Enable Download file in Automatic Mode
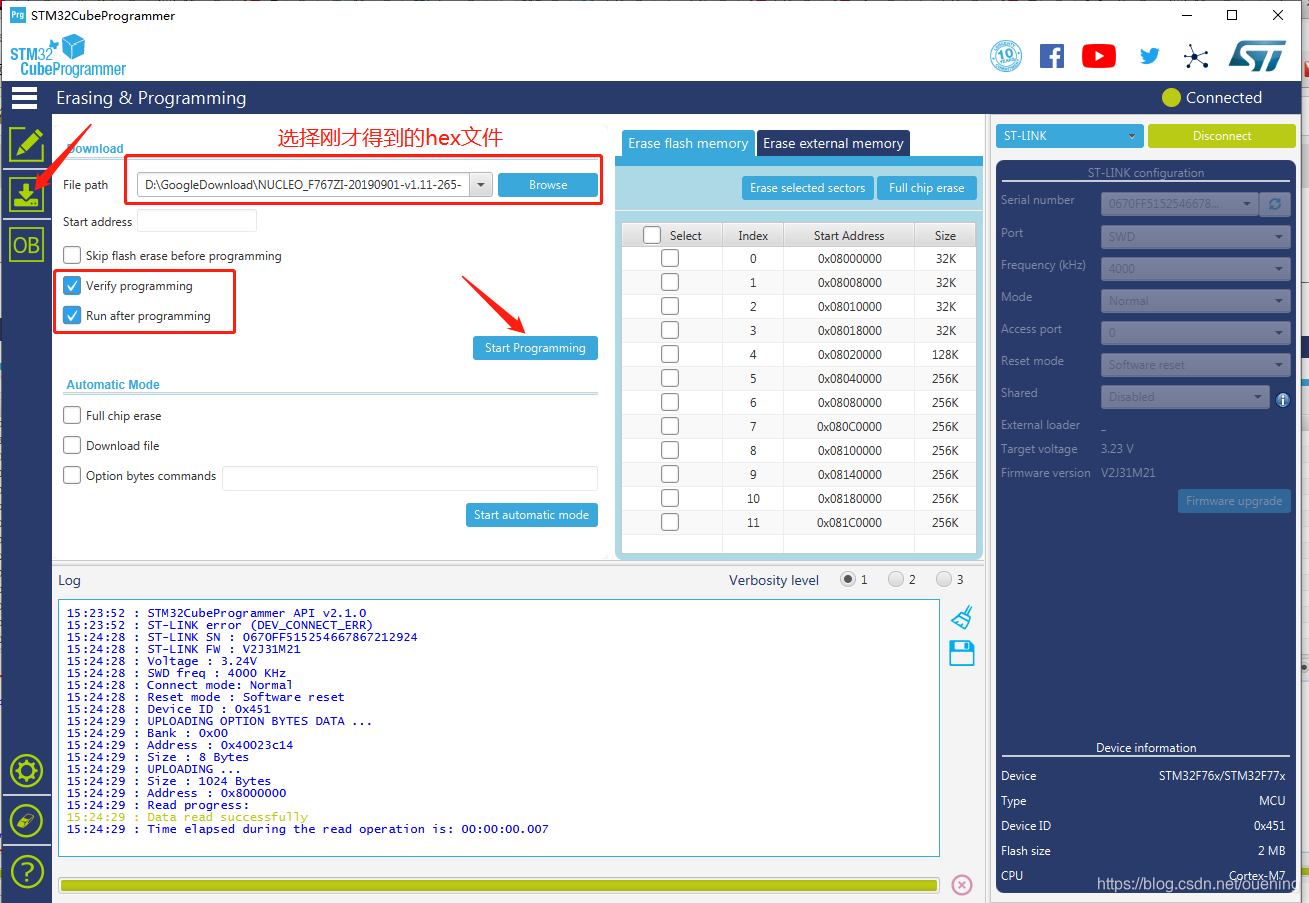 [72, 445]
